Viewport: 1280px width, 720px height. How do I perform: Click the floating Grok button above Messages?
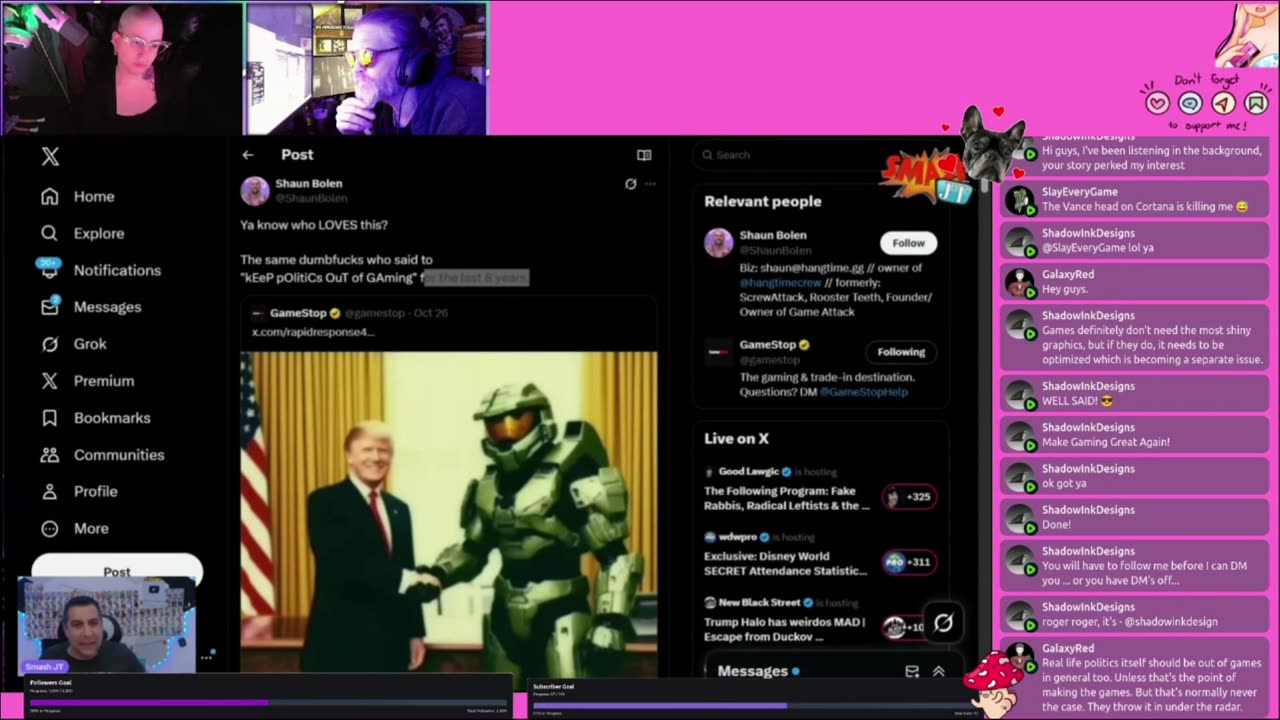(943, 623)
